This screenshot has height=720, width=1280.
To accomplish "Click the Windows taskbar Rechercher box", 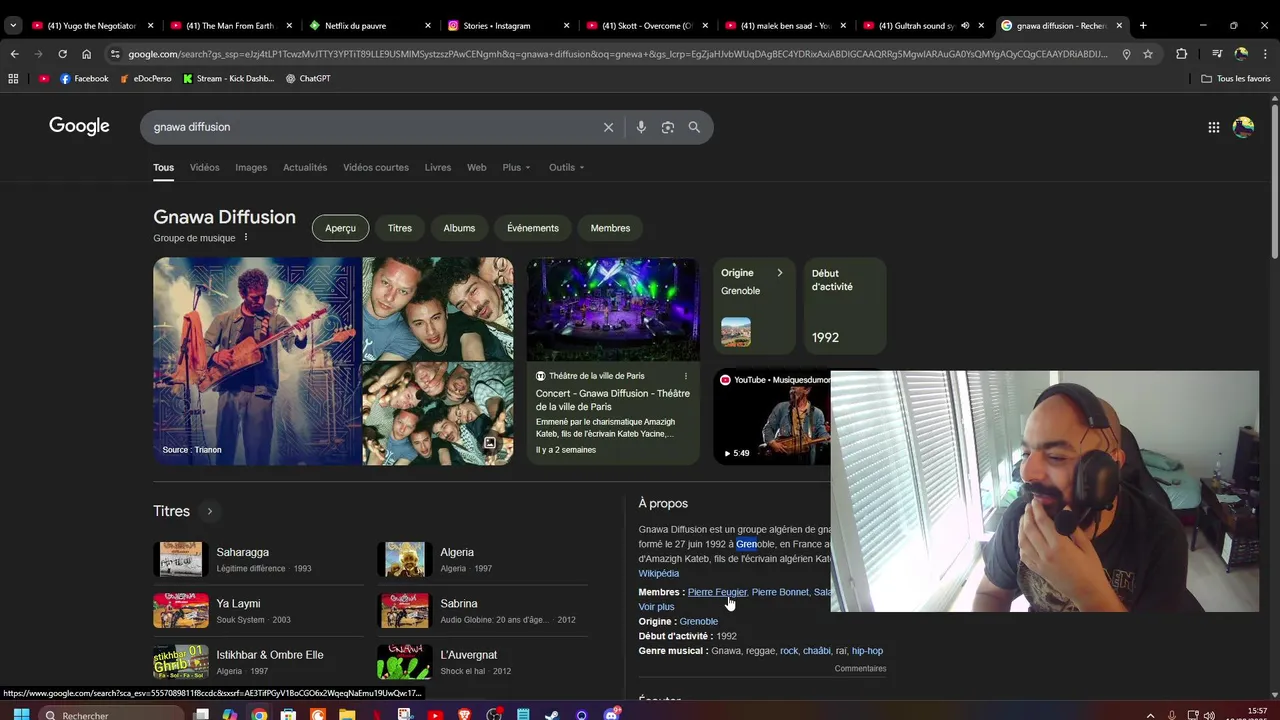I will [x=110, y=715].
